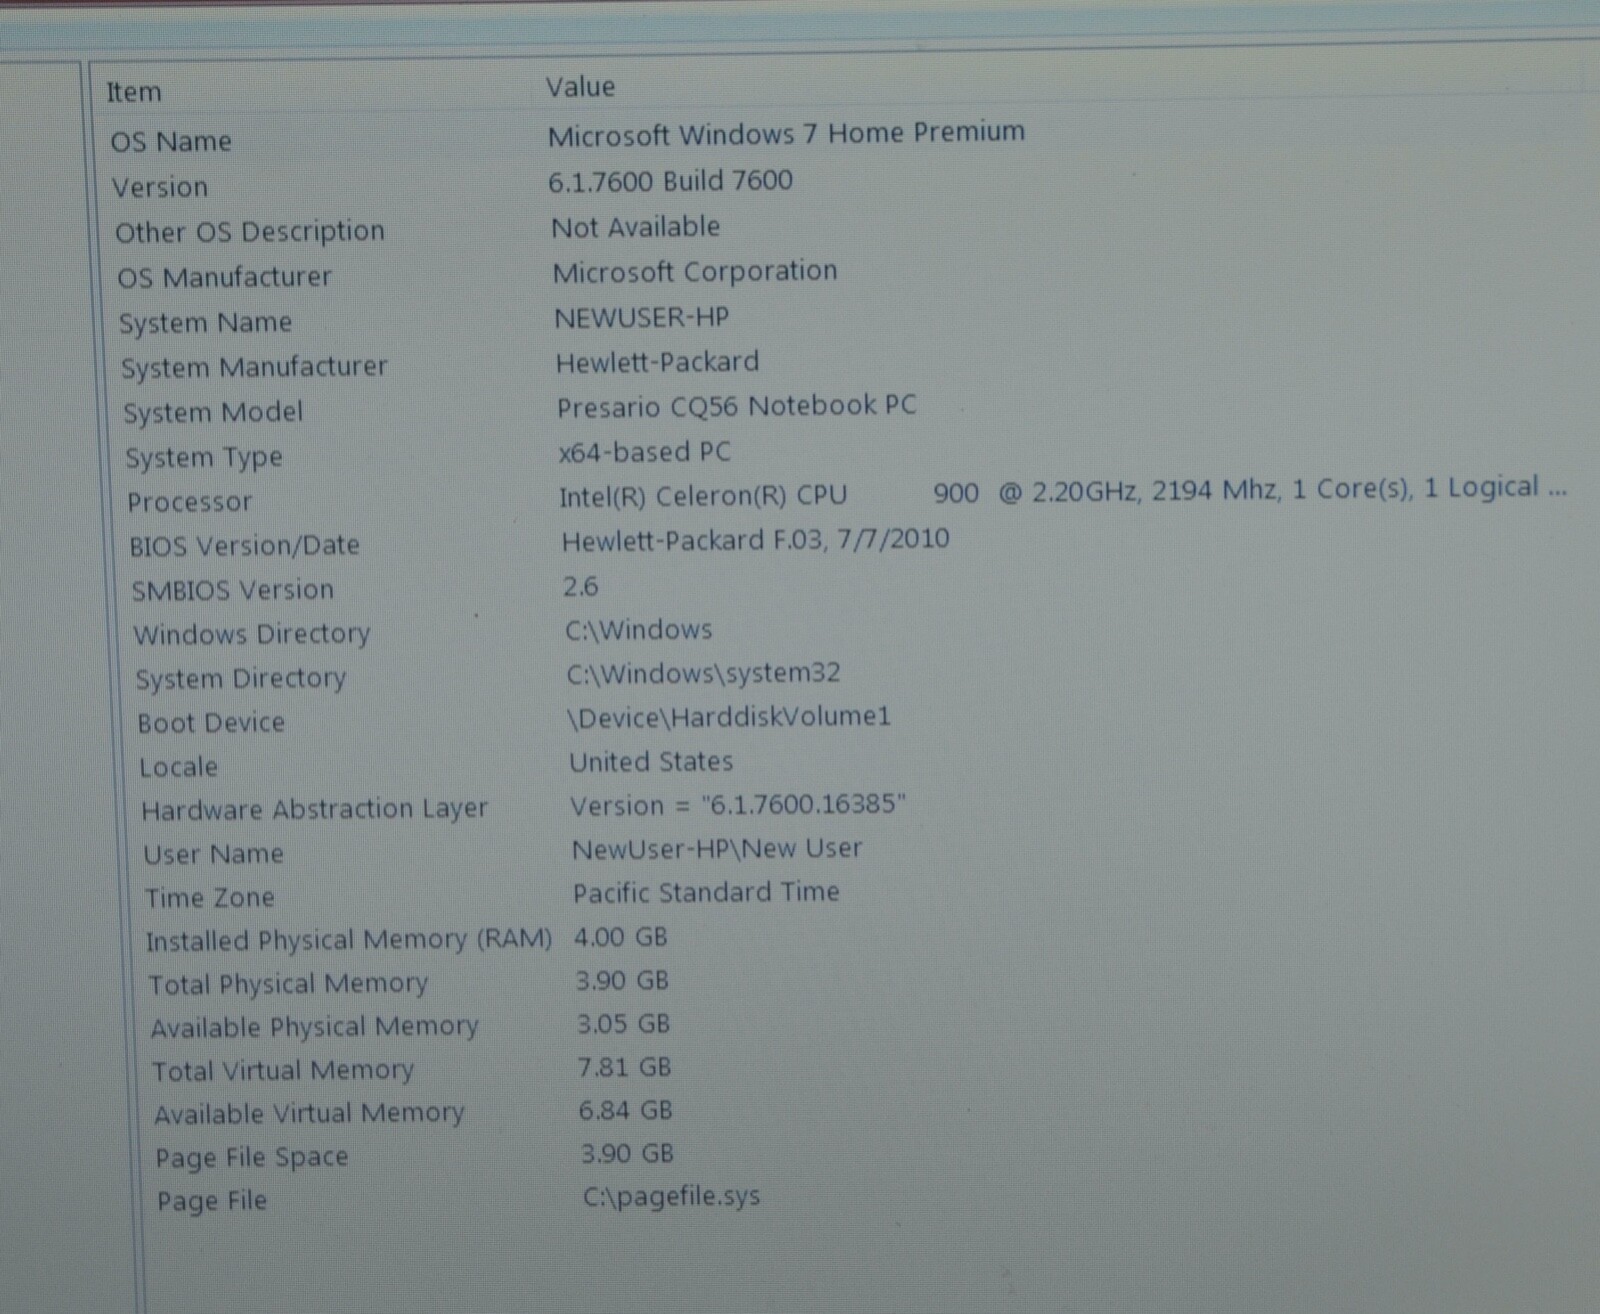This screenshot has height=1314, width=1600.
Task: Select the Other OS Description label
Action: [x=250, y=232]
